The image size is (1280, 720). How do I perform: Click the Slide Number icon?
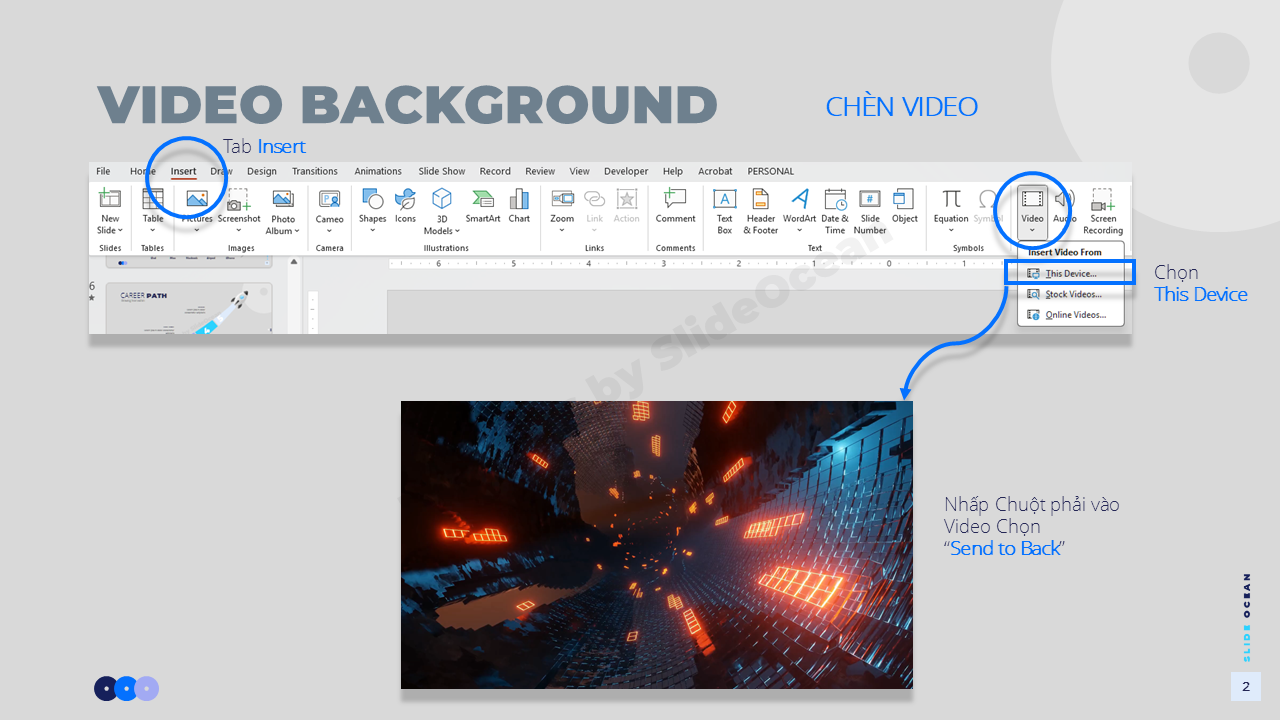coord(870,198)
